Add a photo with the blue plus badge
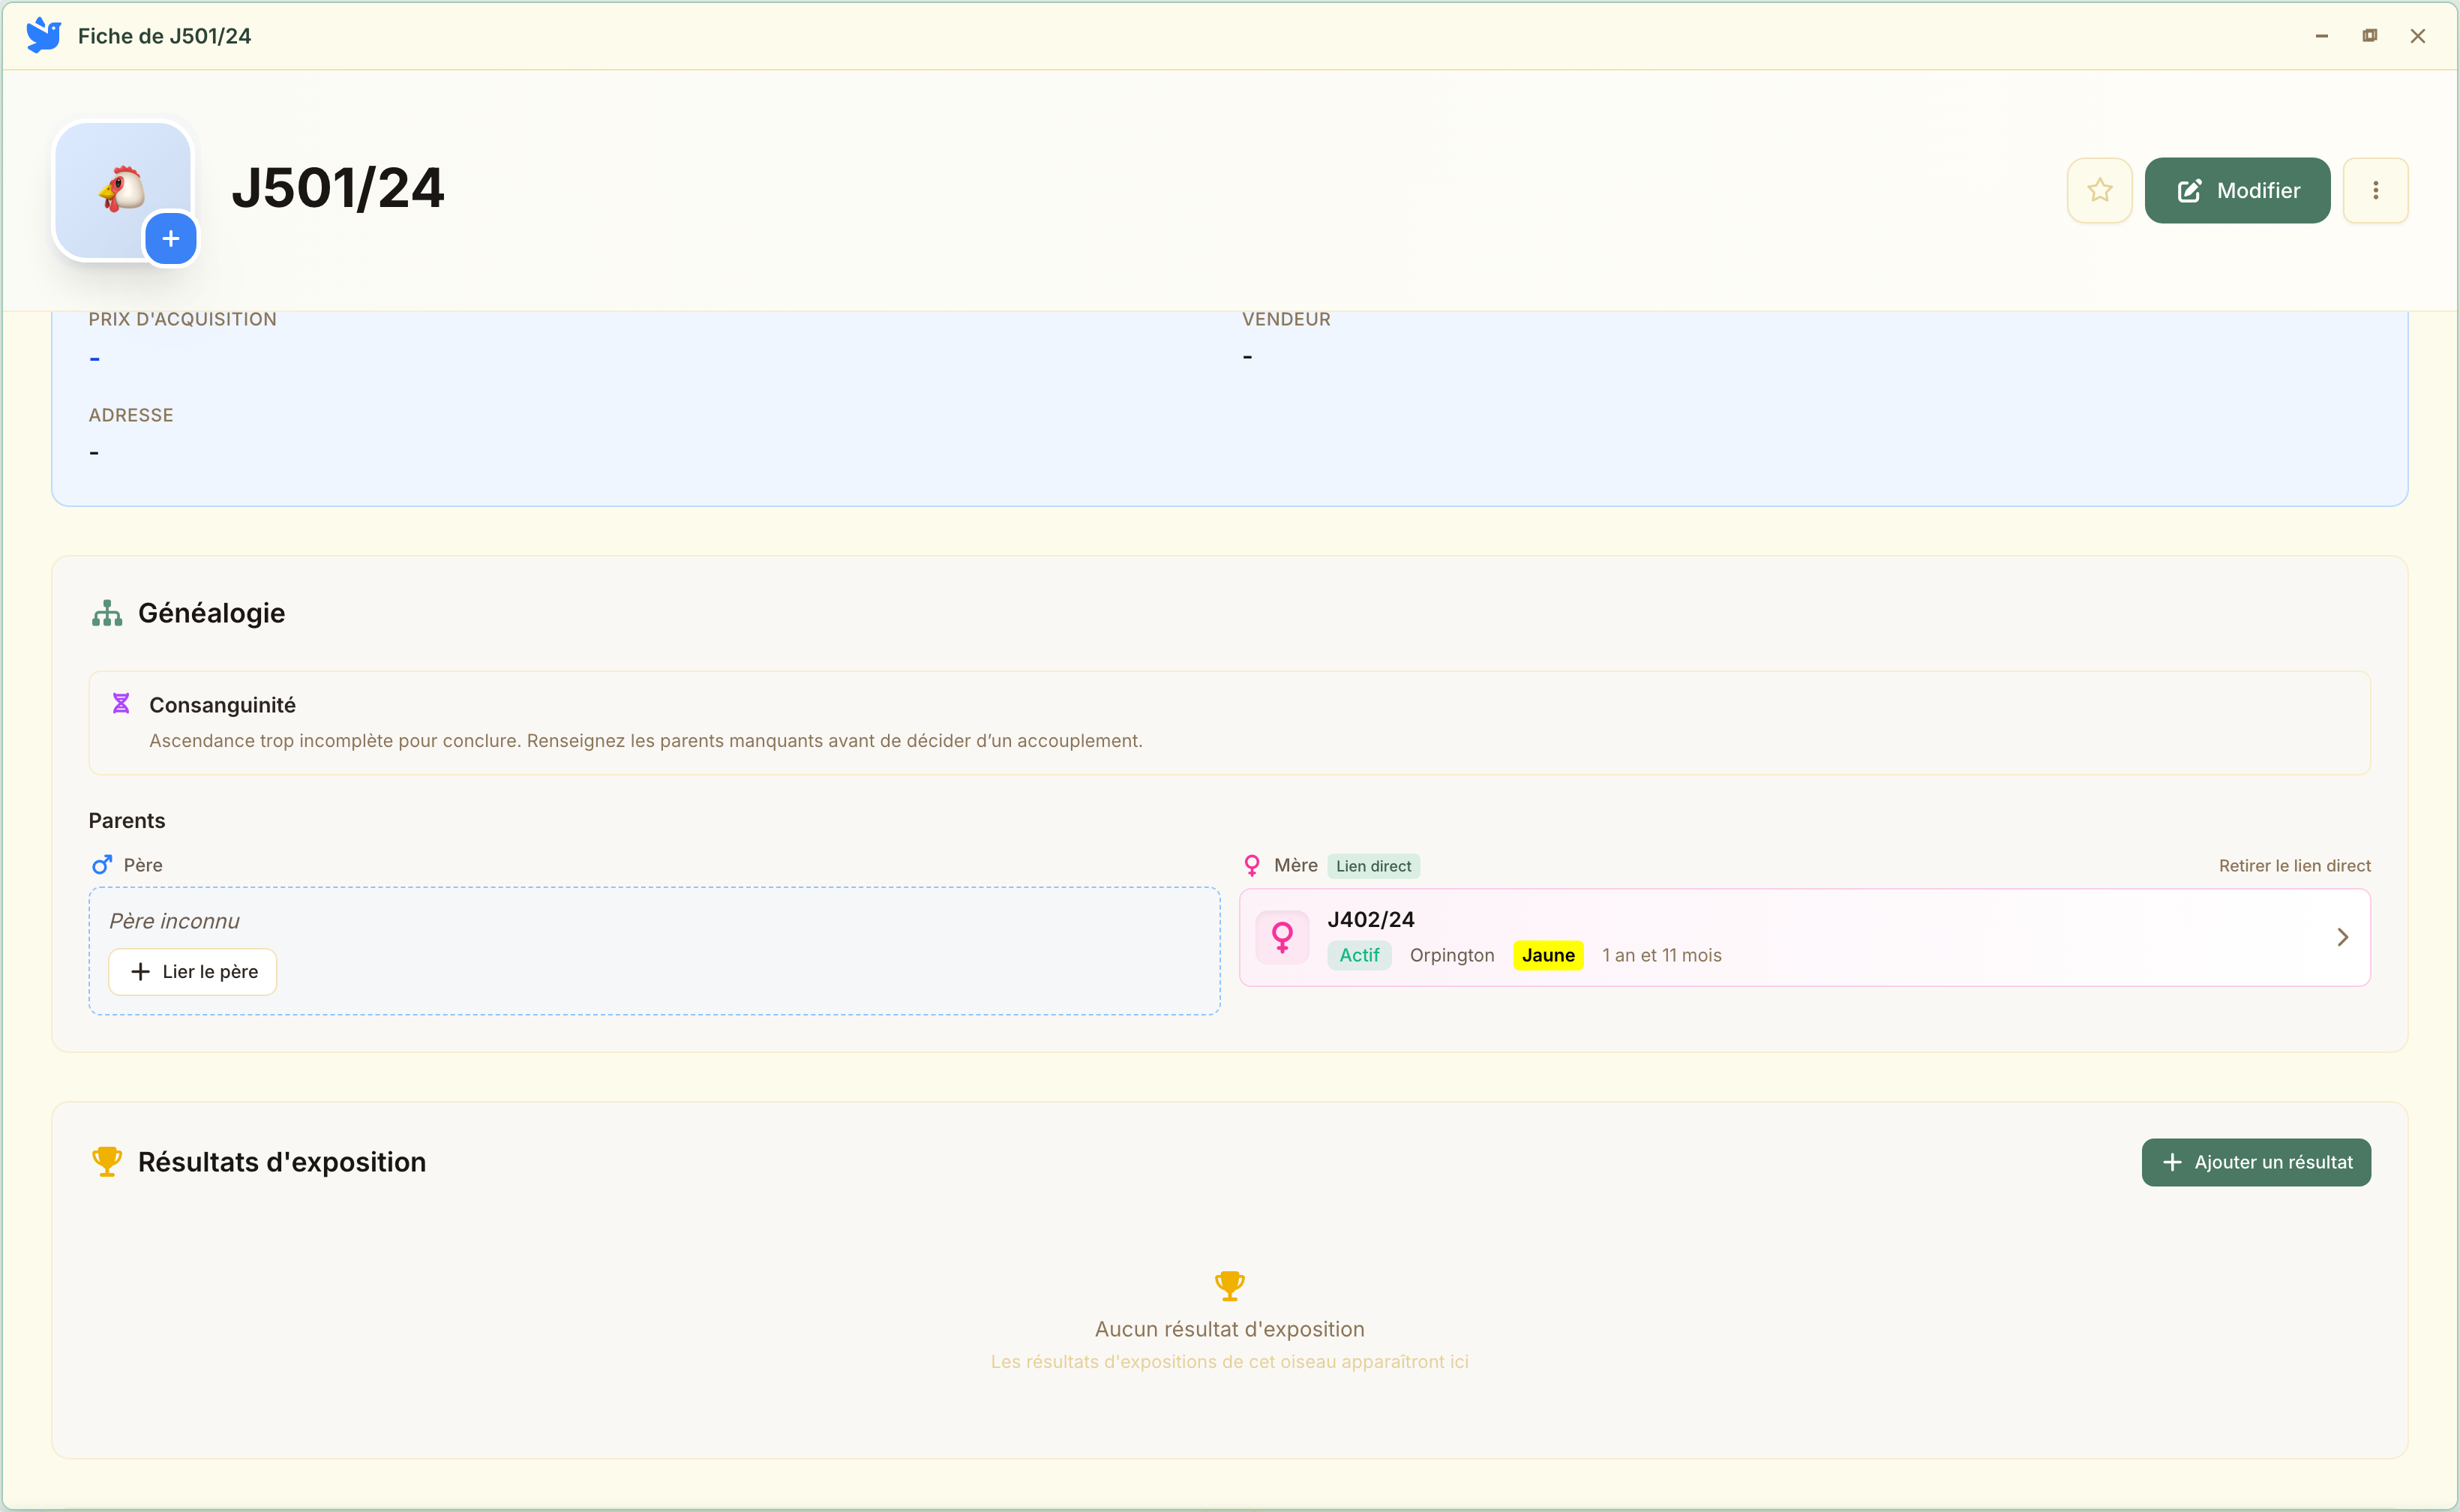2460x1512 pixels. pyautogui.click(x=171, y=239)
